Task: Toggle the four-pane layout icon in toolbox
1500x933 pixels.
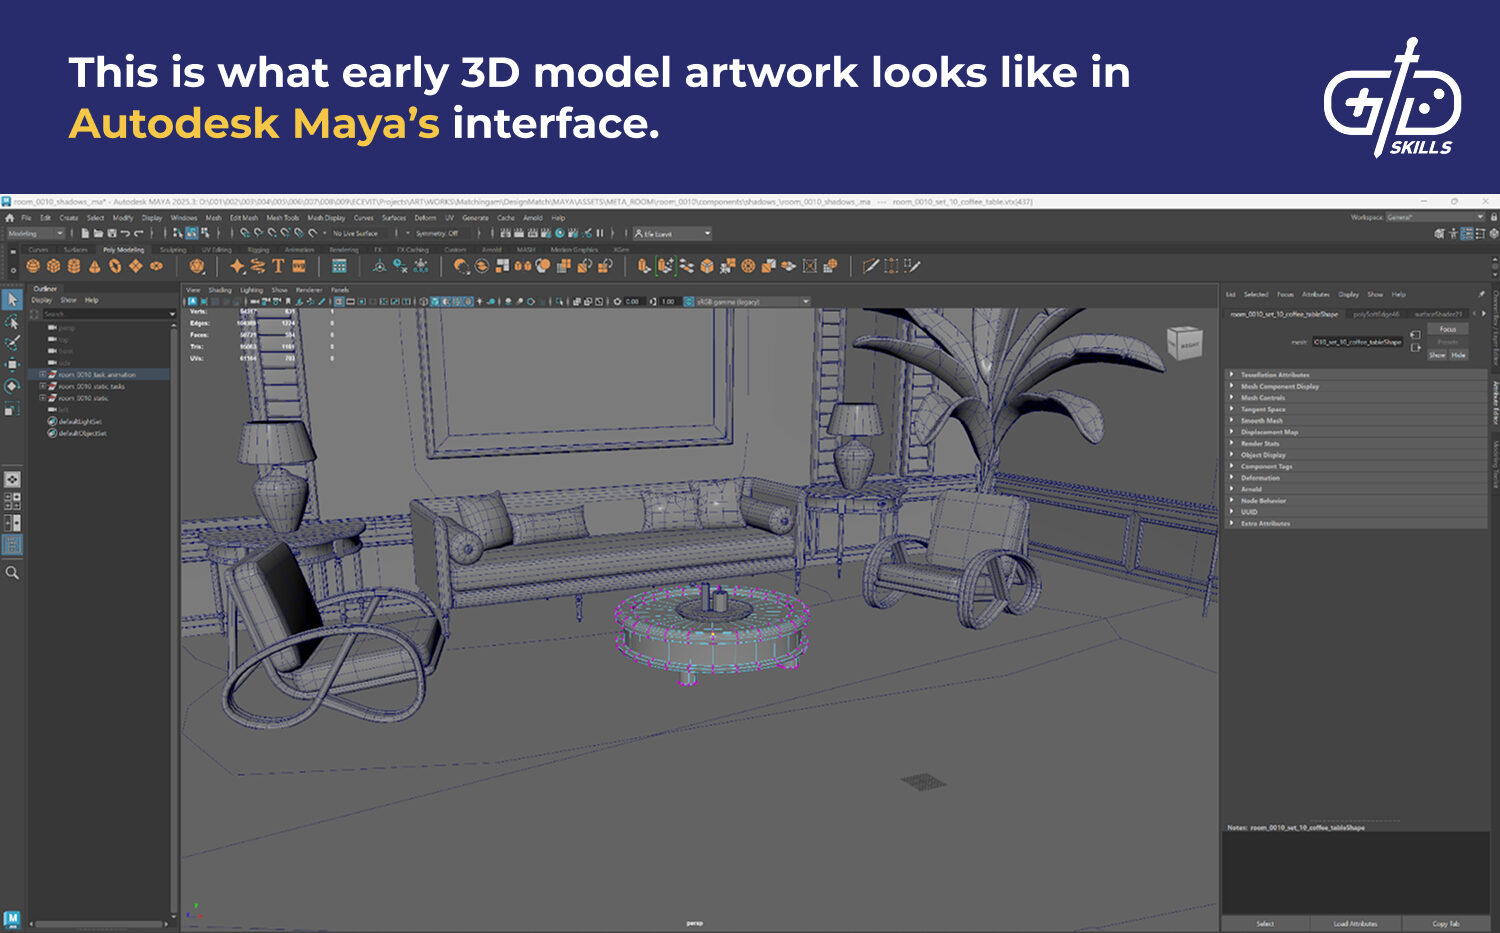Action: pos(12,501)
